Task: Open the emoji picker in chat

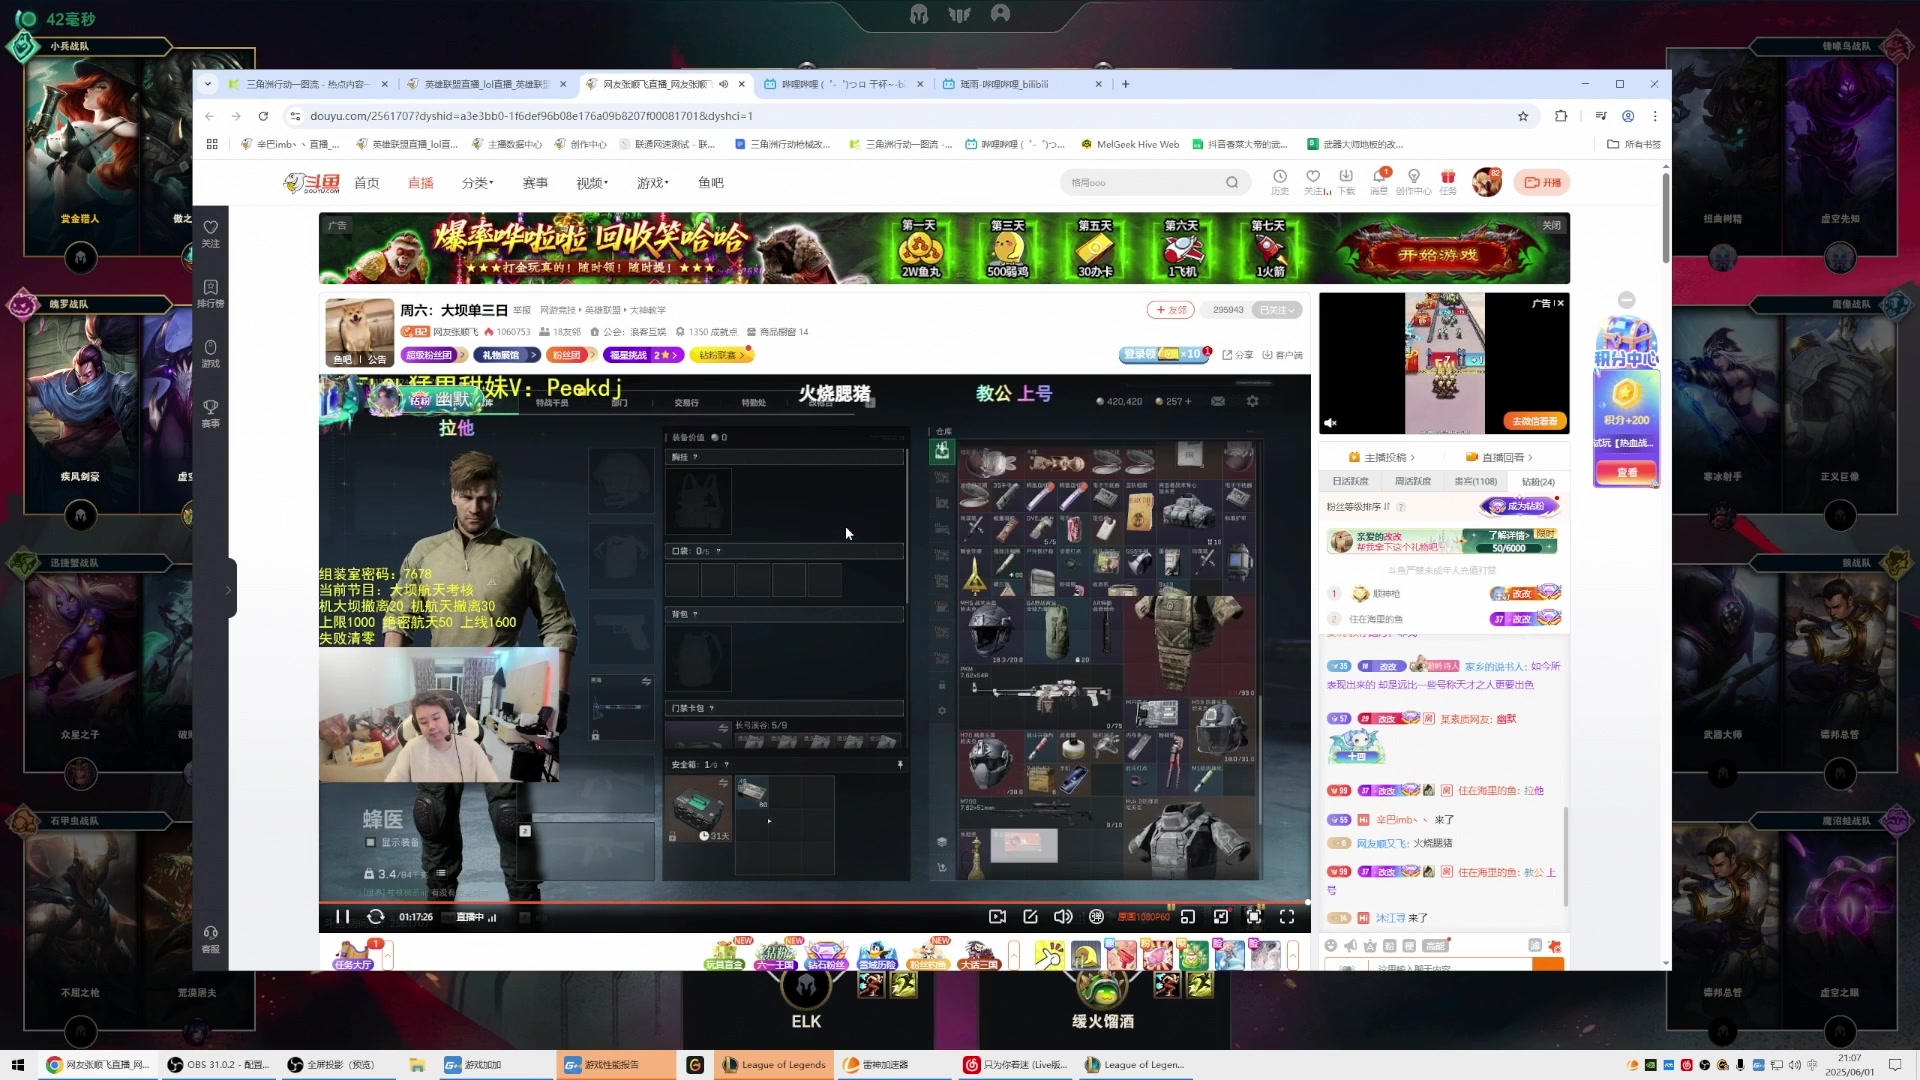Action: point(1331,946)
